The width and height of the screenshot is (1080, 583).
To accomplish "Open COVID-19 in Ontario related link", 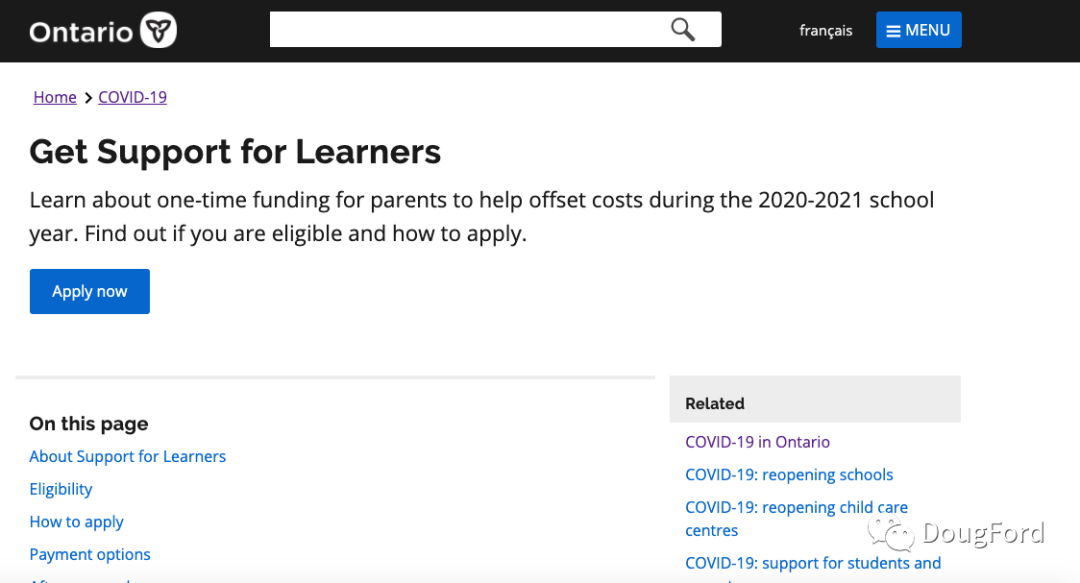I will coord(757,442).
